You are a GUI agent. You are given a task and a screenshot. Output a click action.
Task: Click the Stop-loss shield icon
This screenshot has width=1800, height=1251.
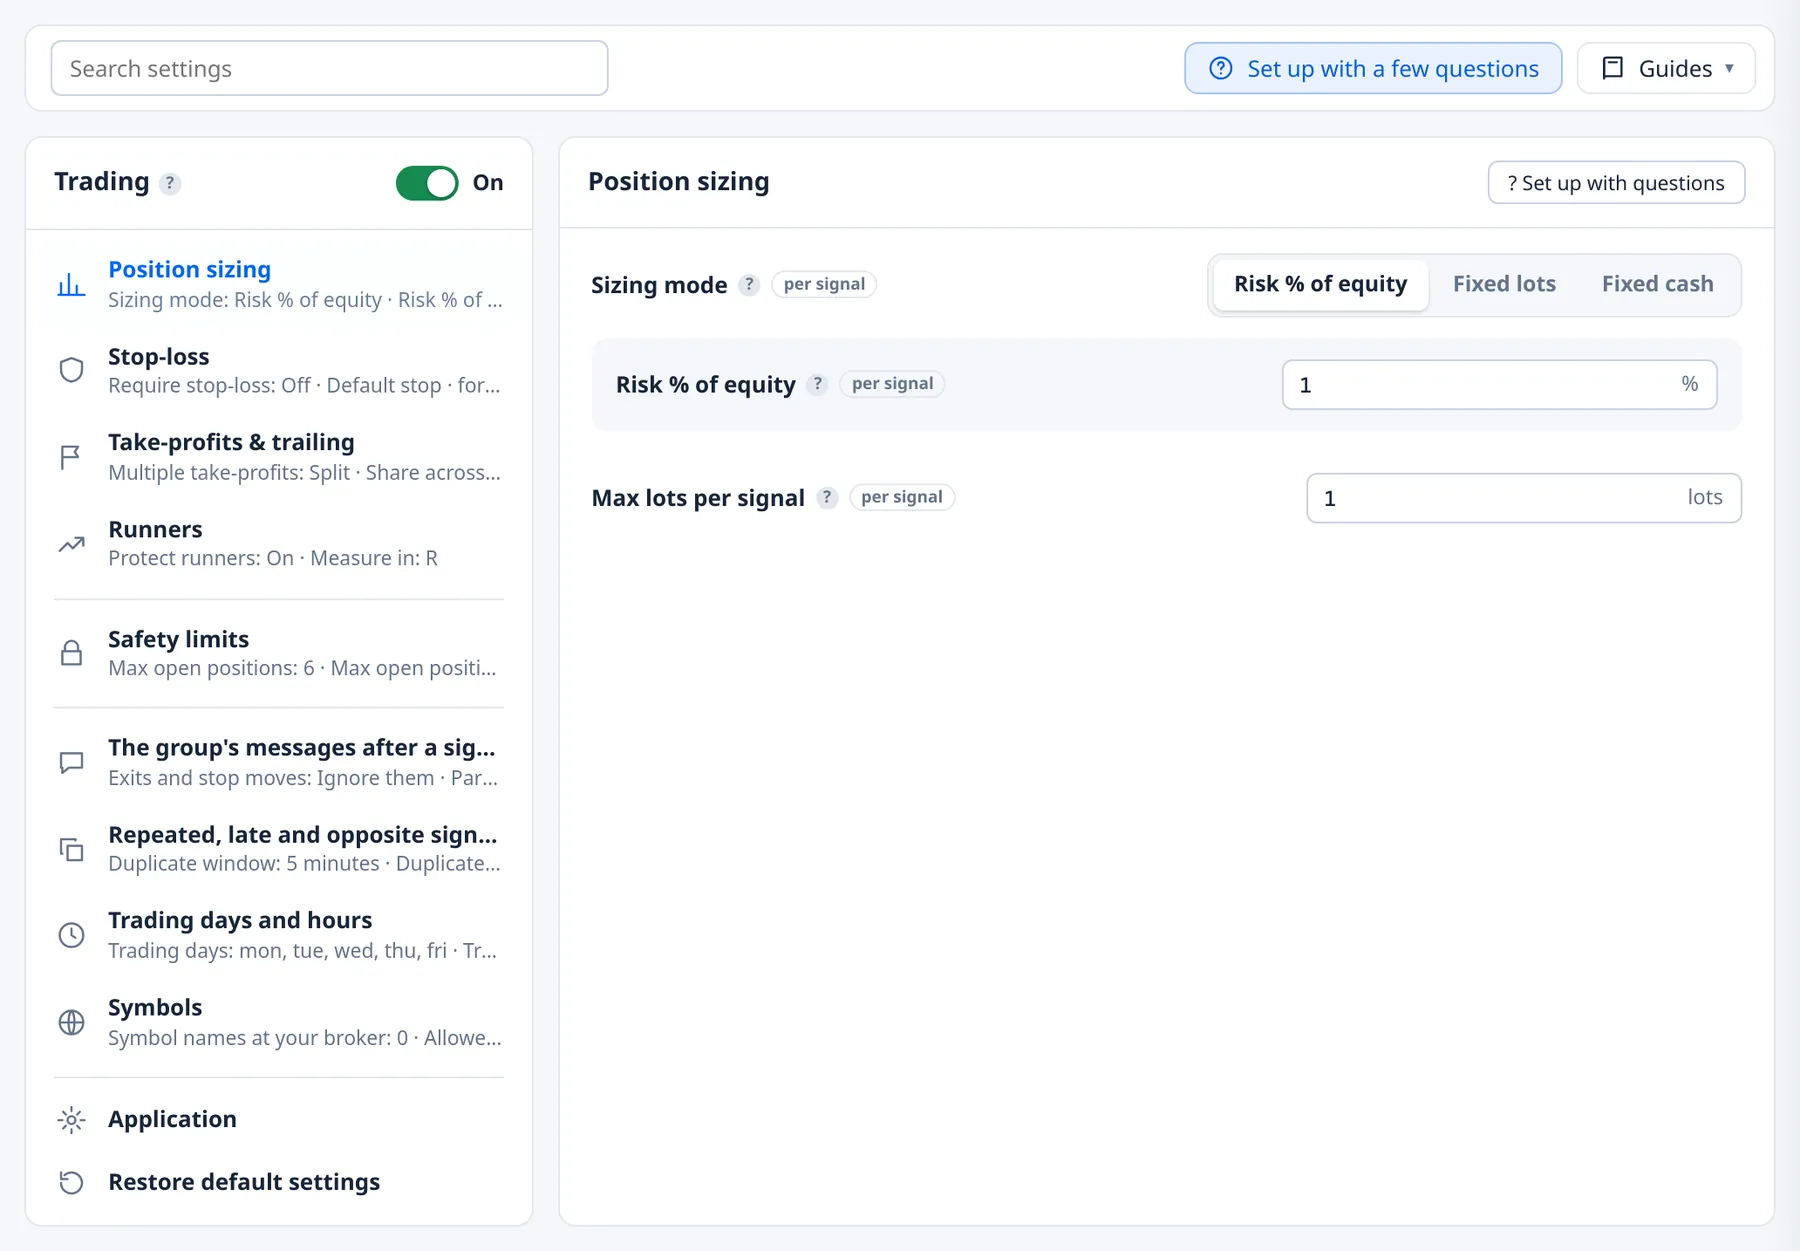[71, 370]
